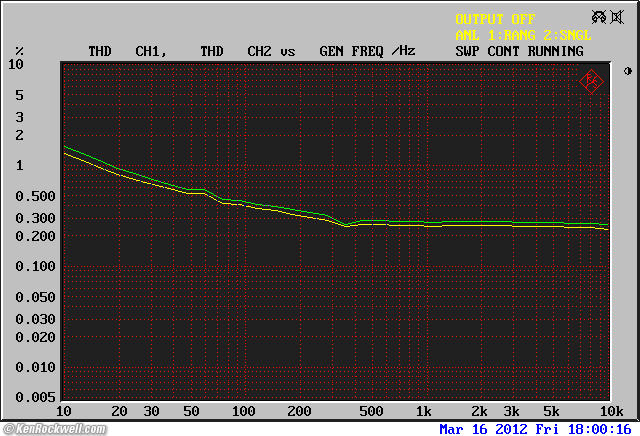Image resolution: width=640 pixels, height=436 pixels.
Task: Click the 0.100 Y-axis label
Action: pyautogui.click(x=35, y=267)
